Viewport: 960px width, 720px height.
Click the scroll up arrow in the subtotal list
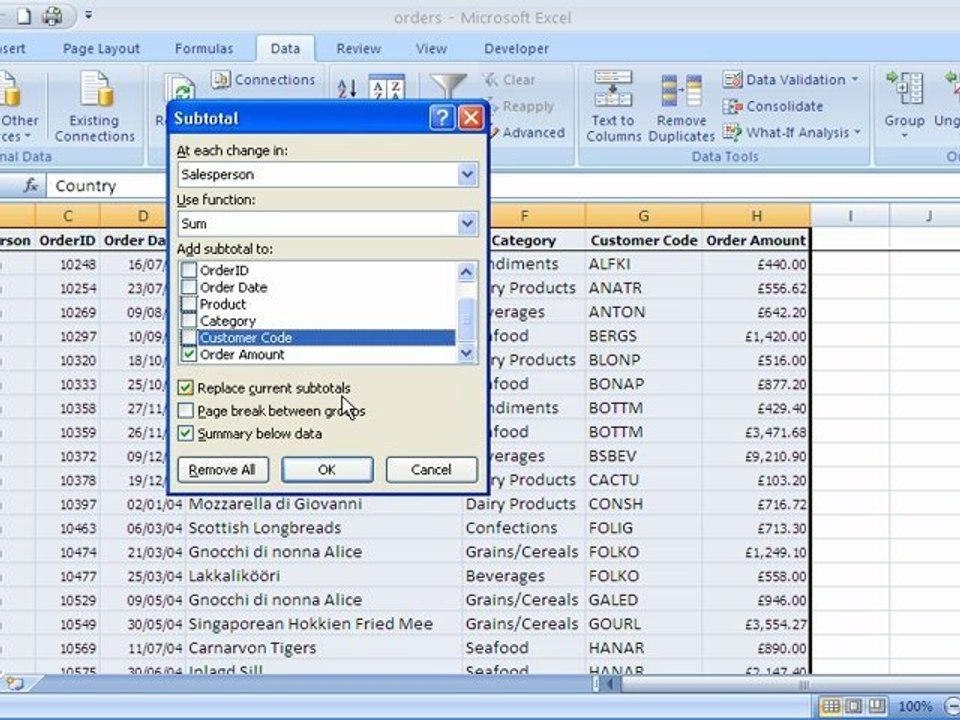point(467,271)
